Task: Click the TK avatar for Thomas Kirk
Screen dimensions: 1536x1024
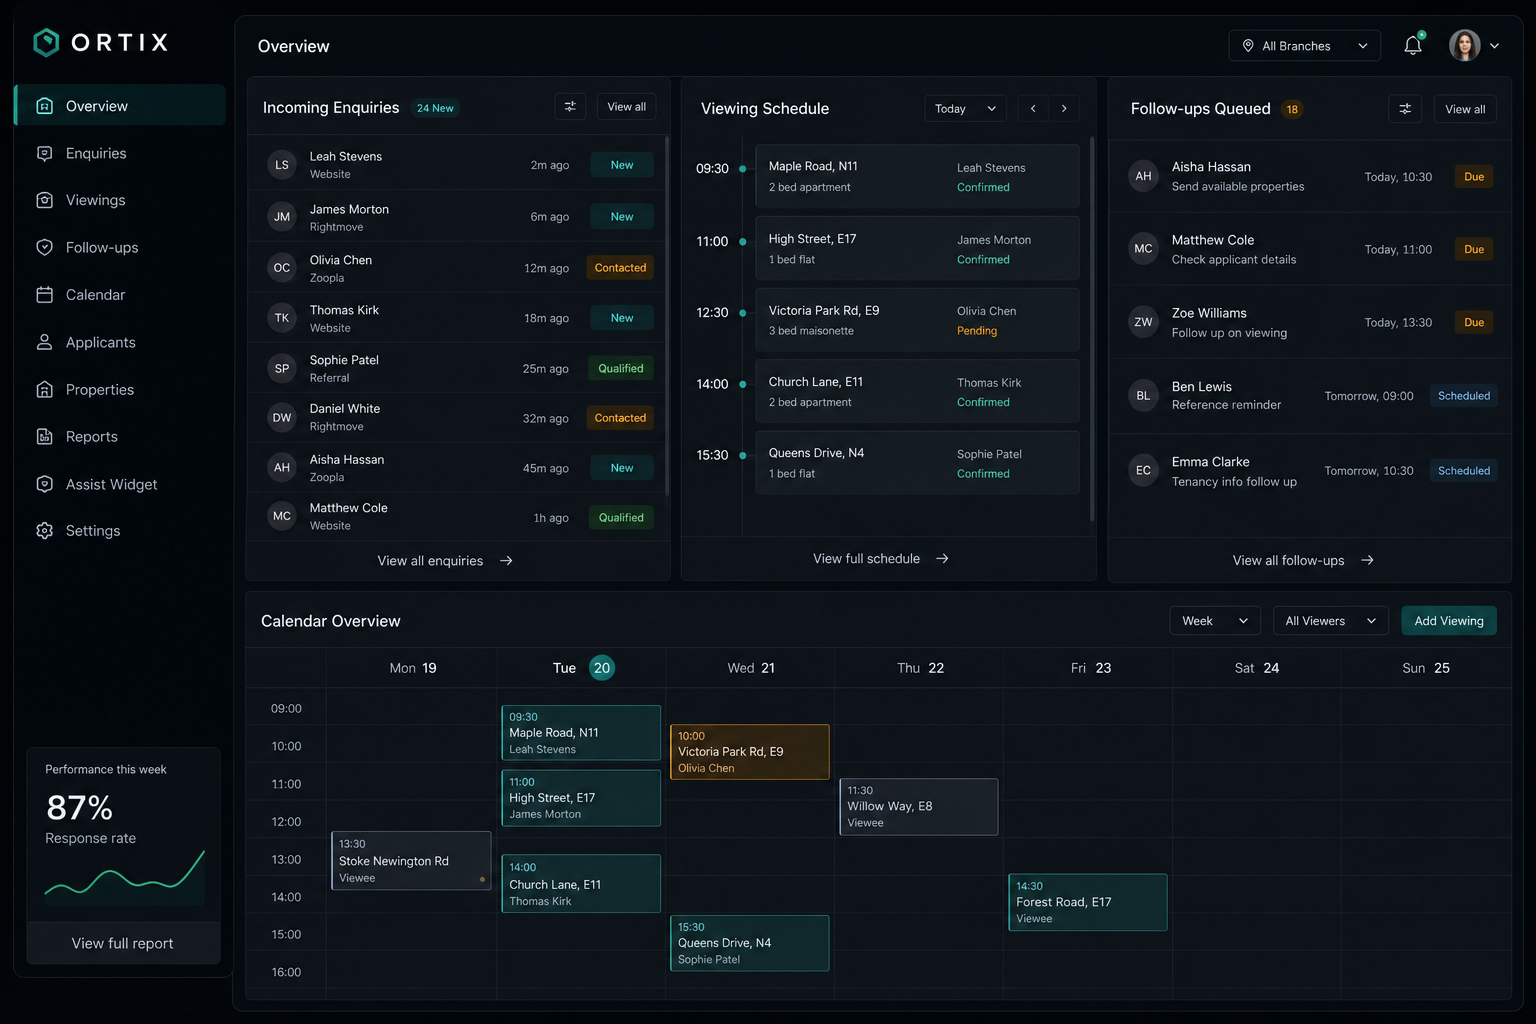Action: pos(282,318)
